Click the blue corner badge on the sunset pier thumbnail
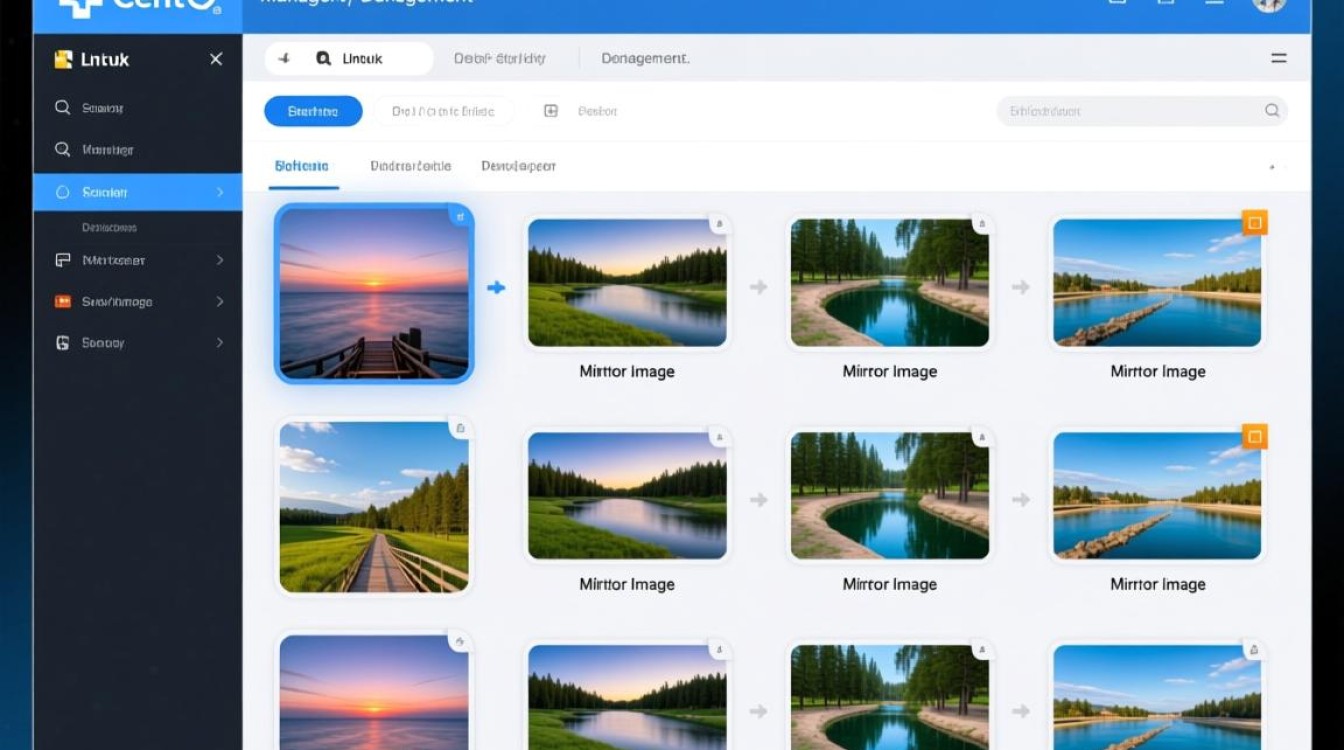This screenshot has width=1344, height=750. (460, 215)
